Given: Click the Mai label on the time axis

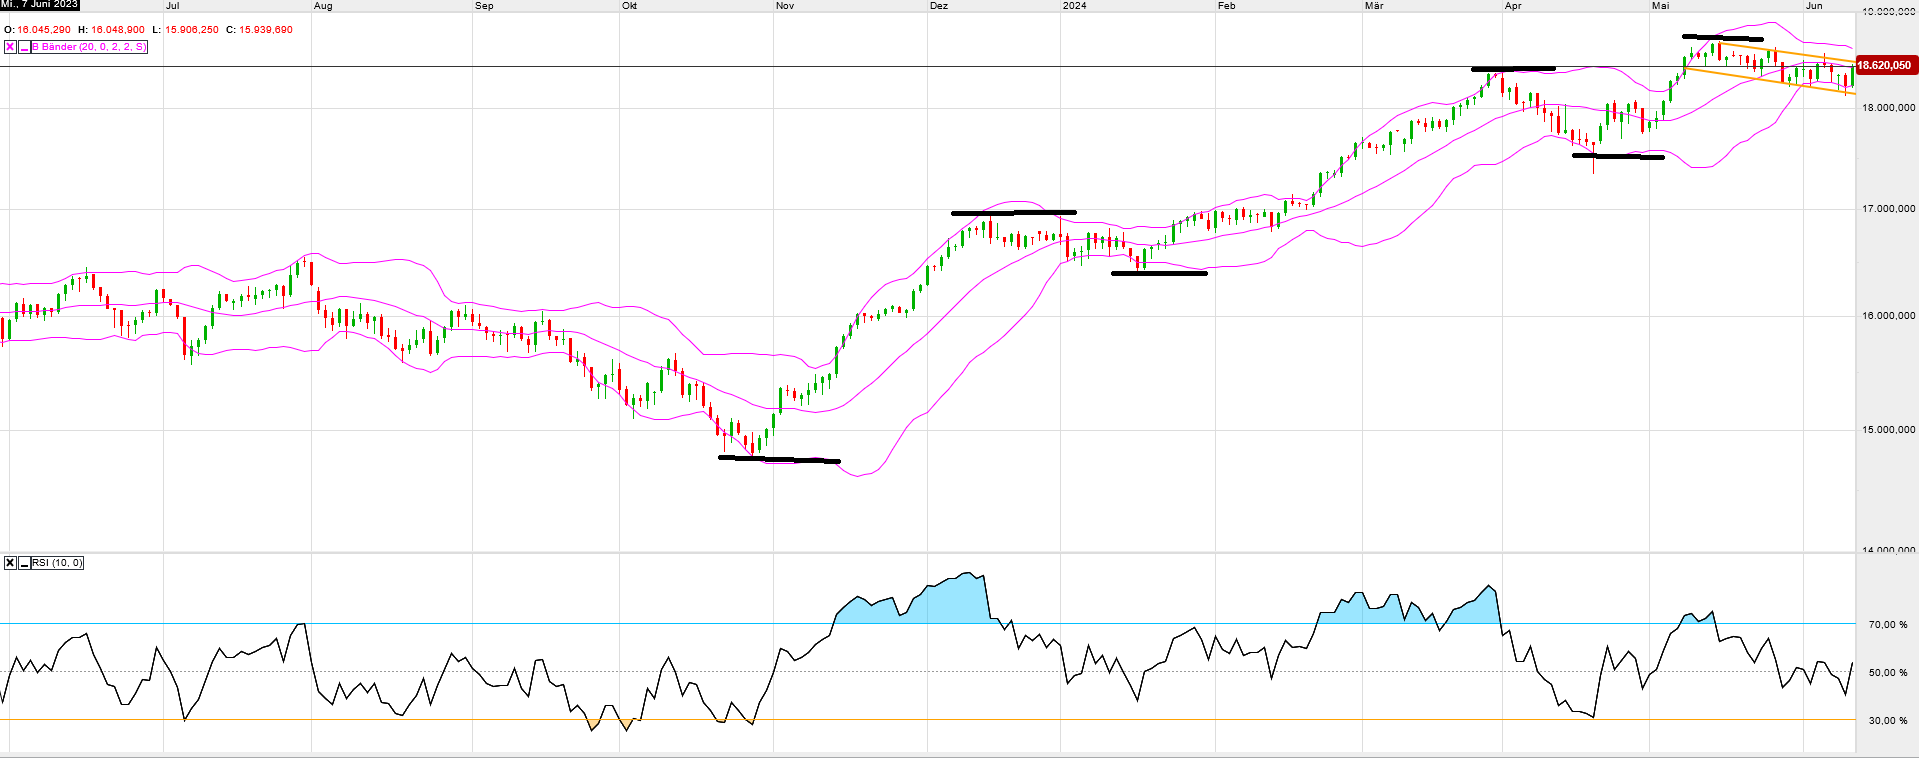Looking at the screenshot, I should click(1661, 6).
